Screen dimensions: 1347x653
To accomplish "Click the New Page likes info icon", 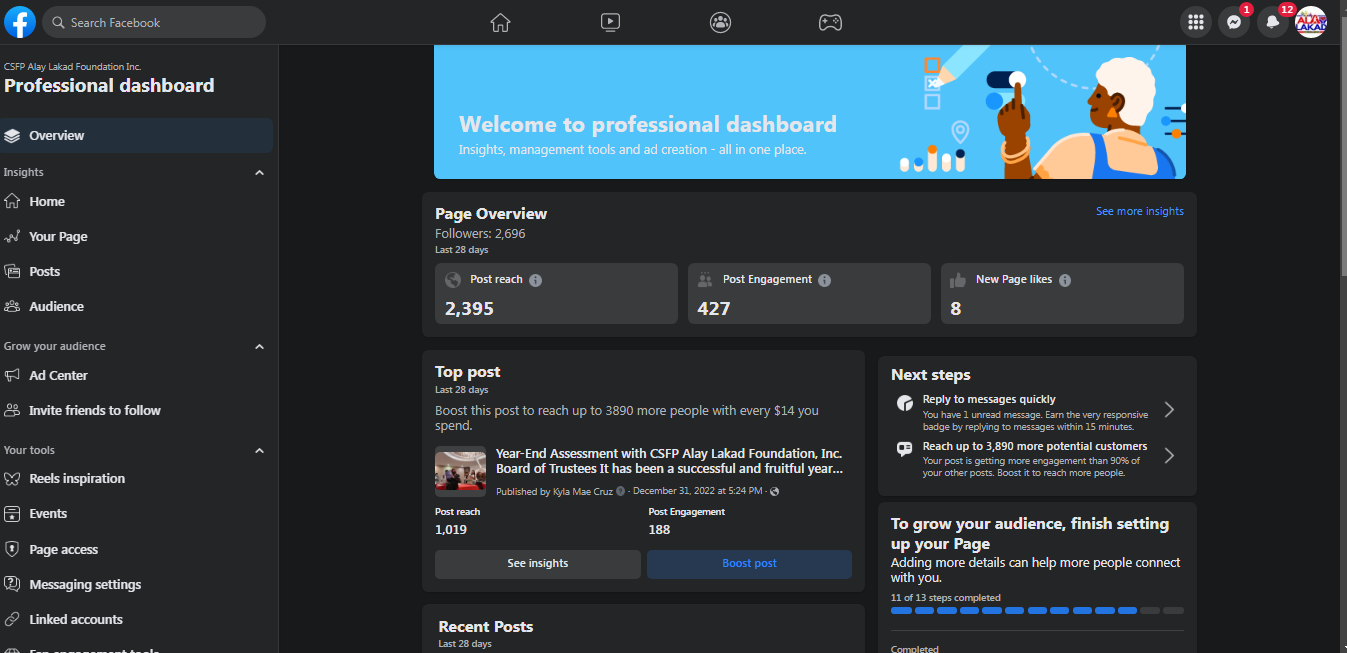I will click(x=1065, y=280).
